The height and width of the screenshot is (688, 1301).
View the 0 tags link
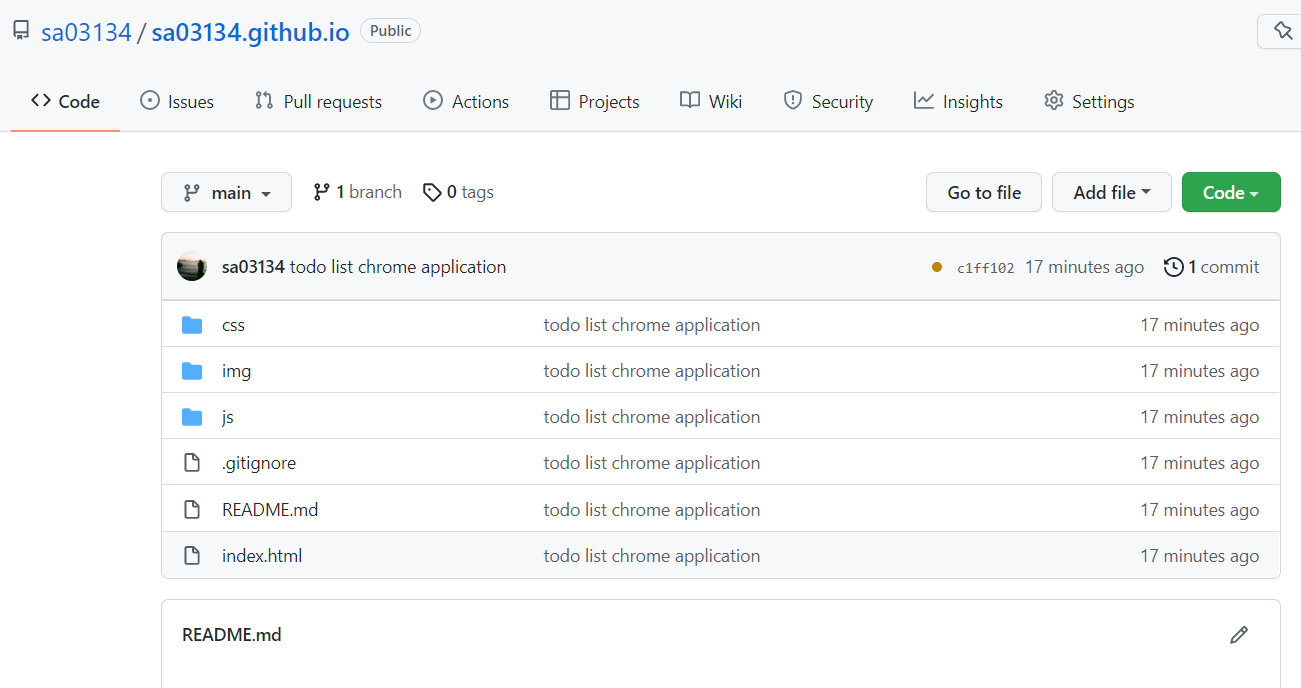pos(458,192)
